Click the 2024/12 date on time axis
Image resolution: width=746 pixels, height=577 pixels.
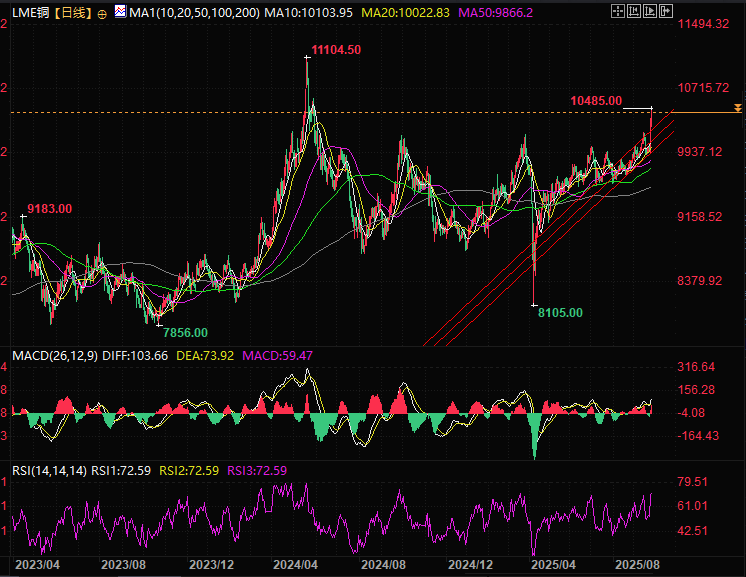[x=471, y=565]
